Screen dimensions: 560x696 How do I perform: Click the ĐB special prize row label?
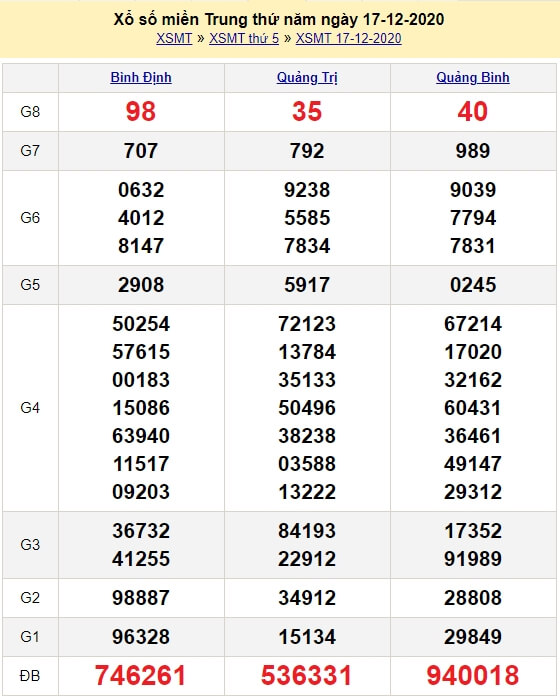tap(30, 676)
